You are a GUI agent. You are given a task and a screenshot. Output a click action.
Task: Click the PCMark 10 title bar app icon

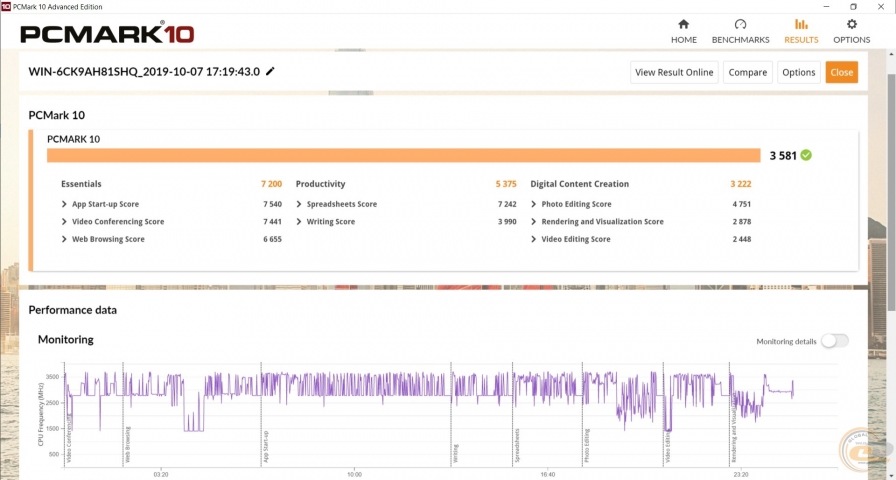click(6, 6)
